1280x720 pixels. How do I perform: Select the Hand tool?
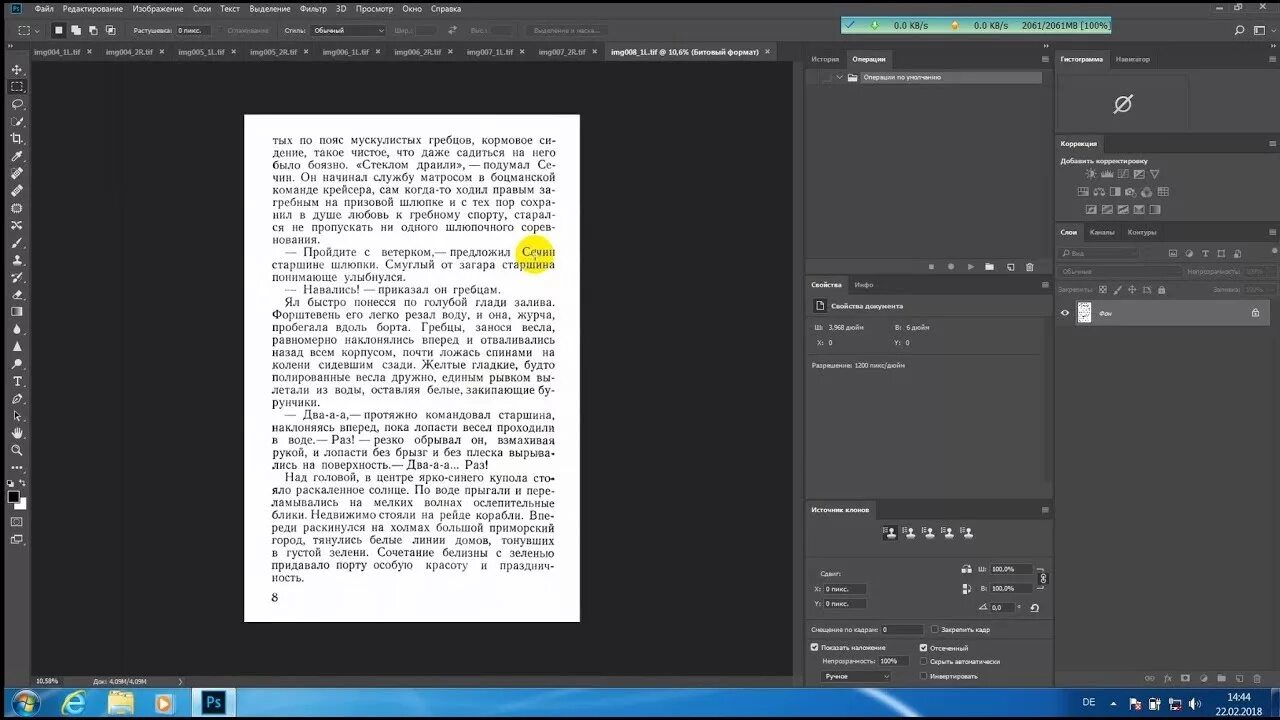point(17,433)
